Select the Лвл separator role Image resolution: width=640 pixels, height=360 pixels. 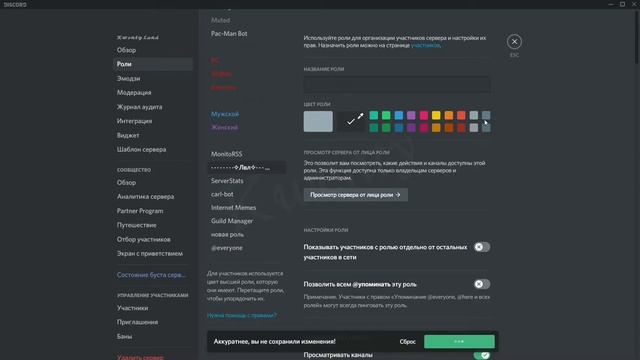247,167
